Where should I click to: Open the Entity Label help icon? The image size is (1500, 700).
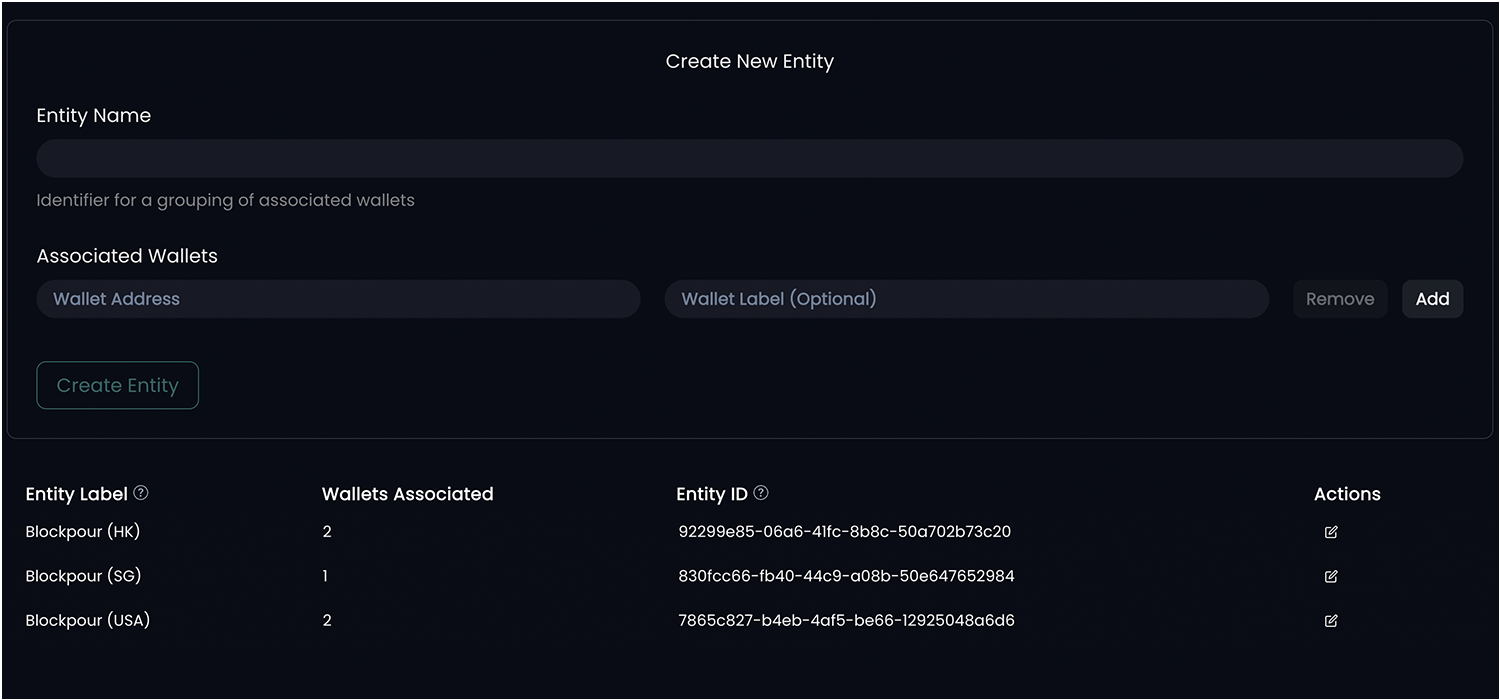(141, 493)
